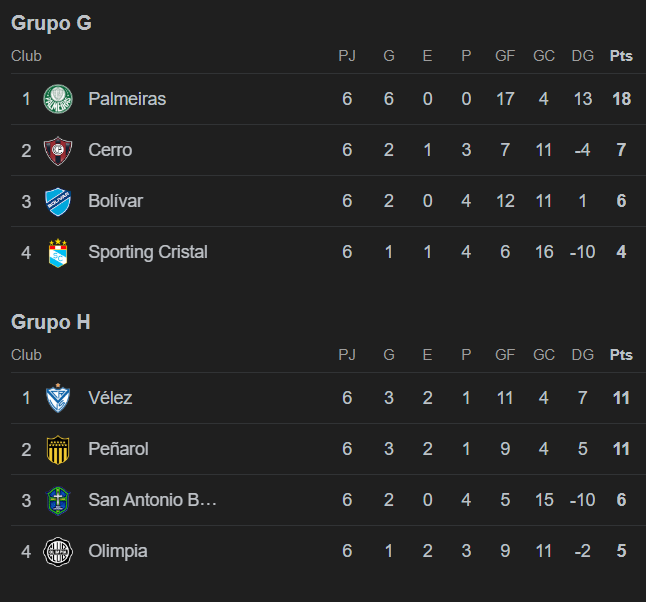Click the Grupo G heading
The image size is (646, 602).
(51, 23)
